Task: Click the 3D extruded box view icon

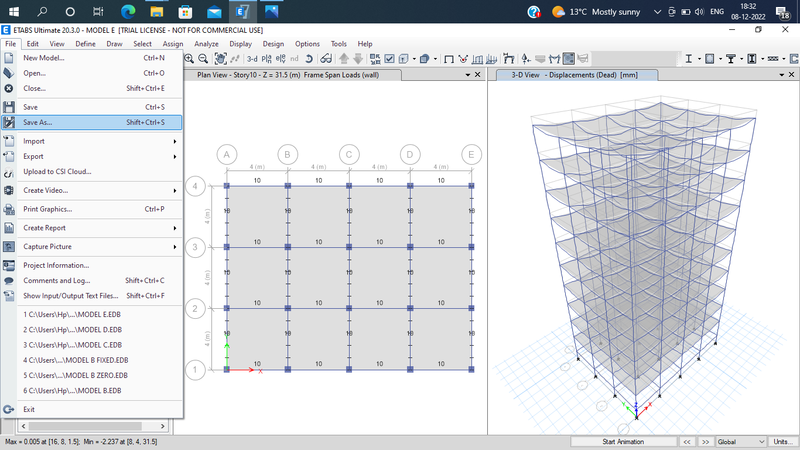Action: 424,59
